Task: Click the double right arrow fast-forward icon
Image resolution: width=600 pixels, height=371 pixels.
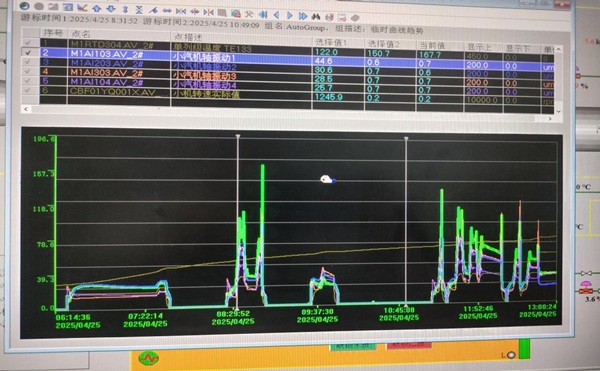Action: click(303, 16)
